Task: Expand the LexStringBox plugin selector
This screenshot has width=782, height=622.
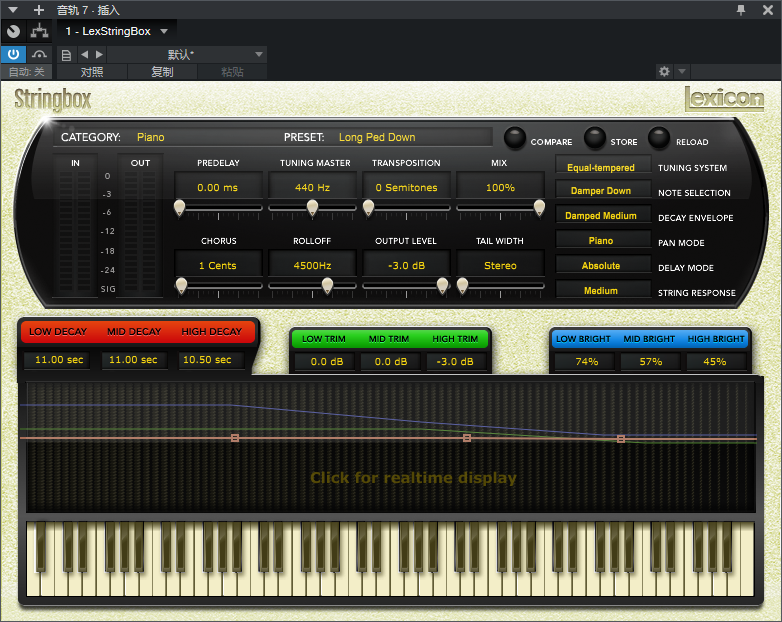Action: pyautogui.click(x=117, y=31)
